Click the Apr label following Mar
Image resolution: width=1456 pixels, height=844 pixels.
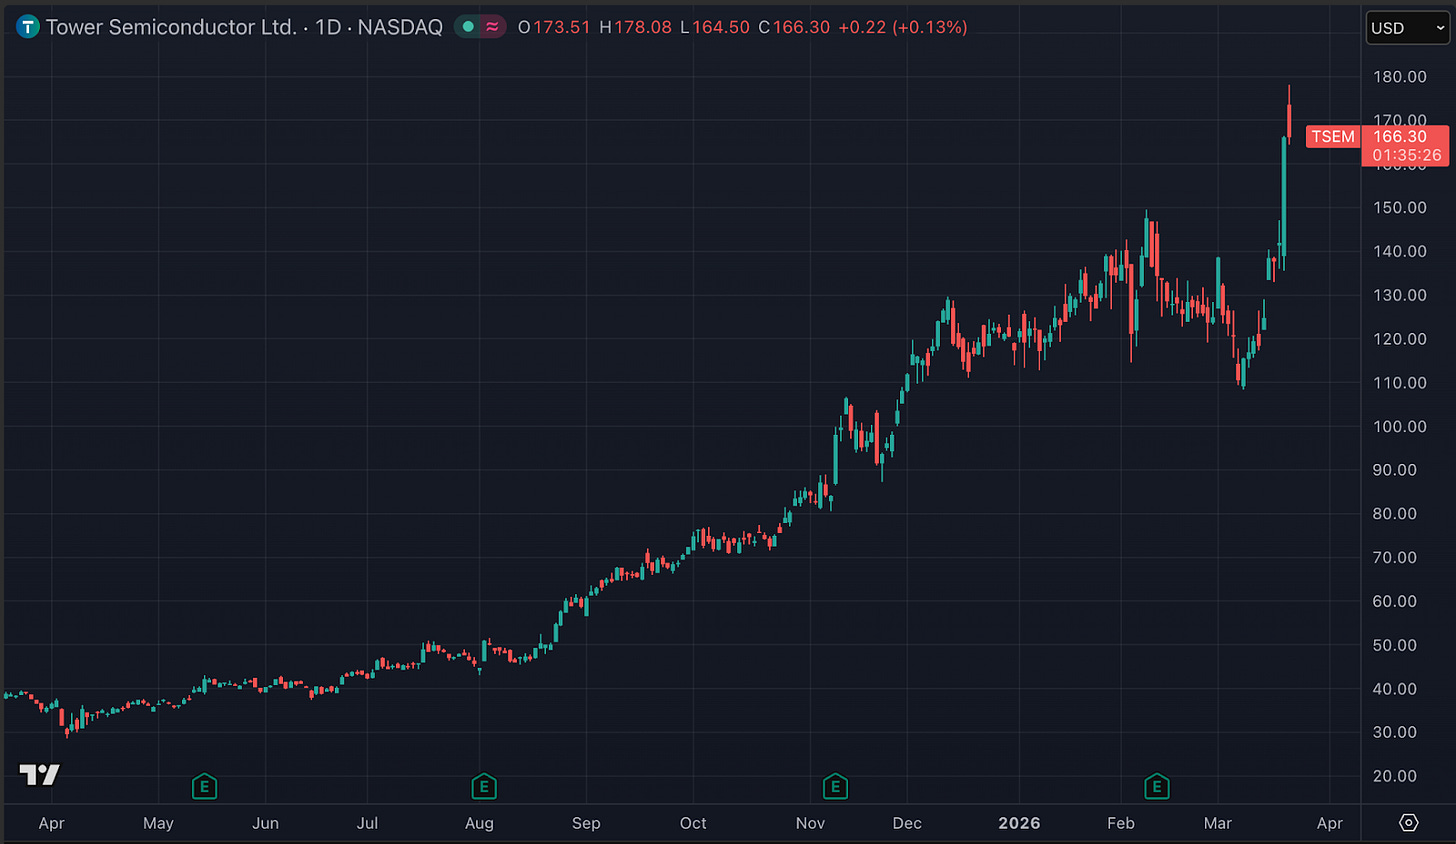point(1330,823)
